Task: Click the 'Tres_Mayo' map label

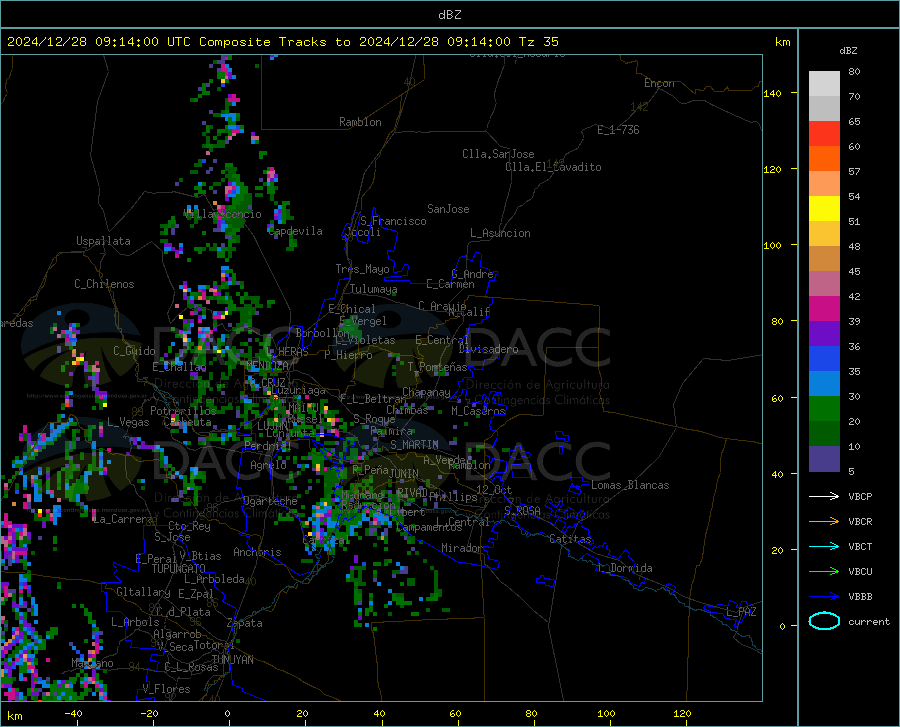Action: [x=362, y=269]
